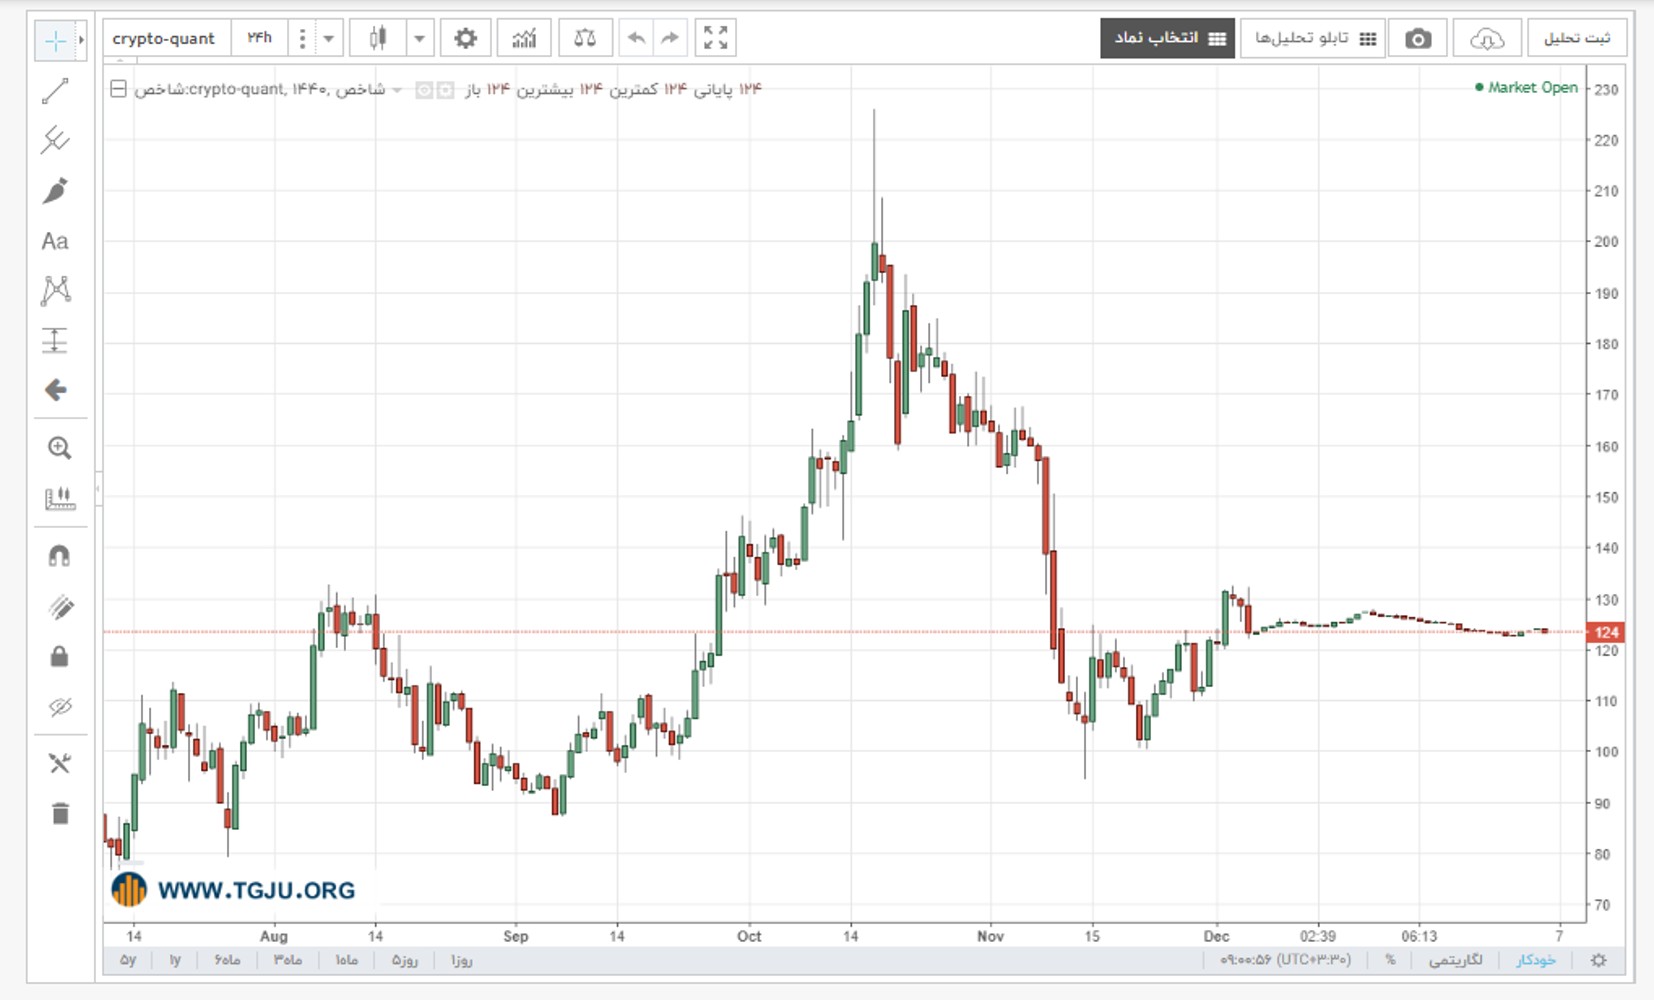This screenshot has width=1654, height=1000.
Task: Show the 5y time range
Action: pyautogui.click(x=128, y=960)
